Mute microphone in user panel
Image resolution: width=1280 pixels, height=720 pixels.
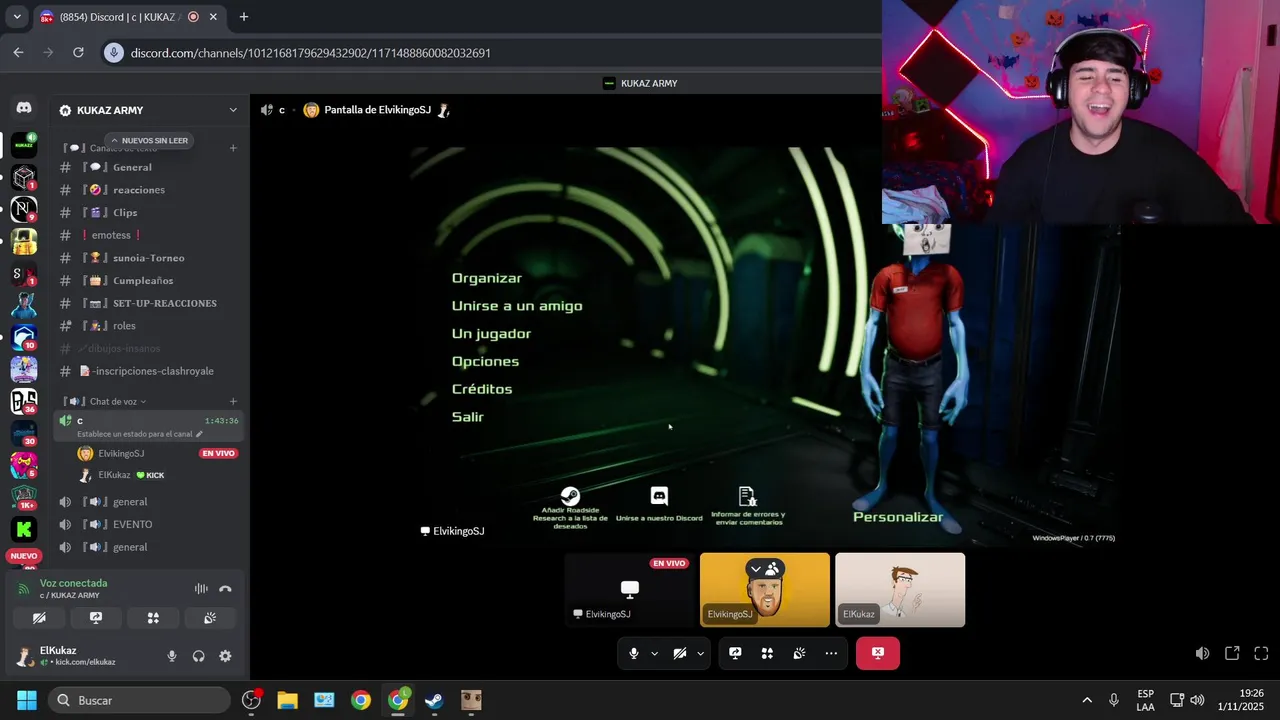pyautogui.click(x=172, y=656)
